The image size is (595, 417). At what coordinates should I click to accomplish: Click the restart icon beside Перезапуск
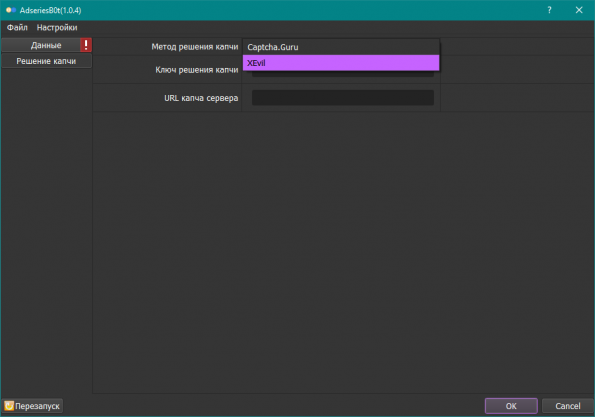9,406
